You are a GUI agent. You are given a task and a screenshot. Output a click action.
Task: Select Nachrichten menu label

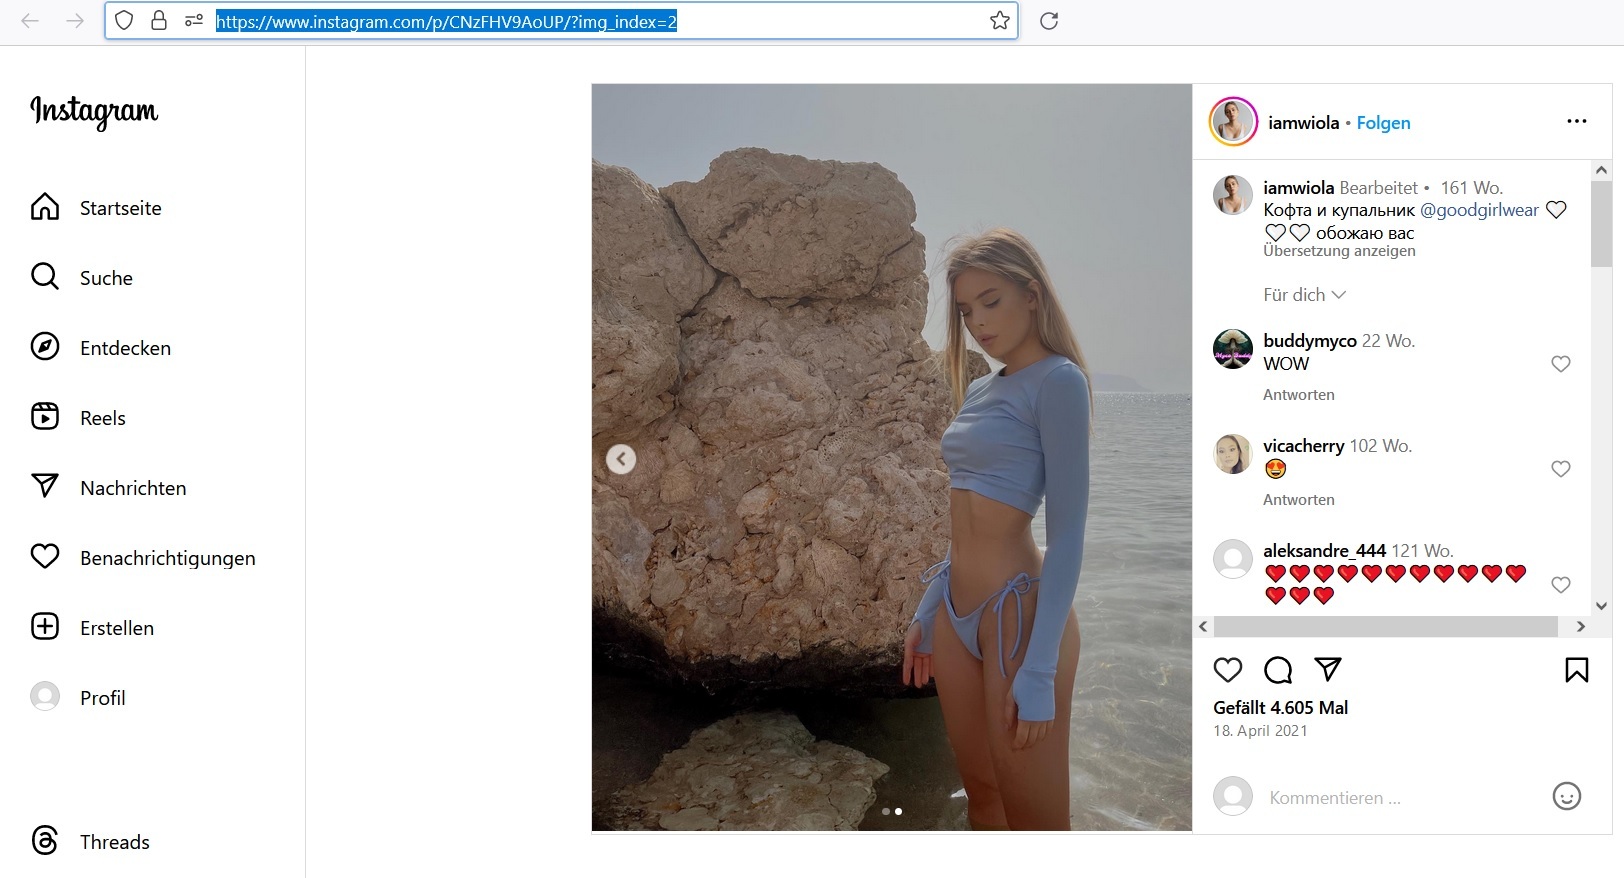click(x=133, y=488)
